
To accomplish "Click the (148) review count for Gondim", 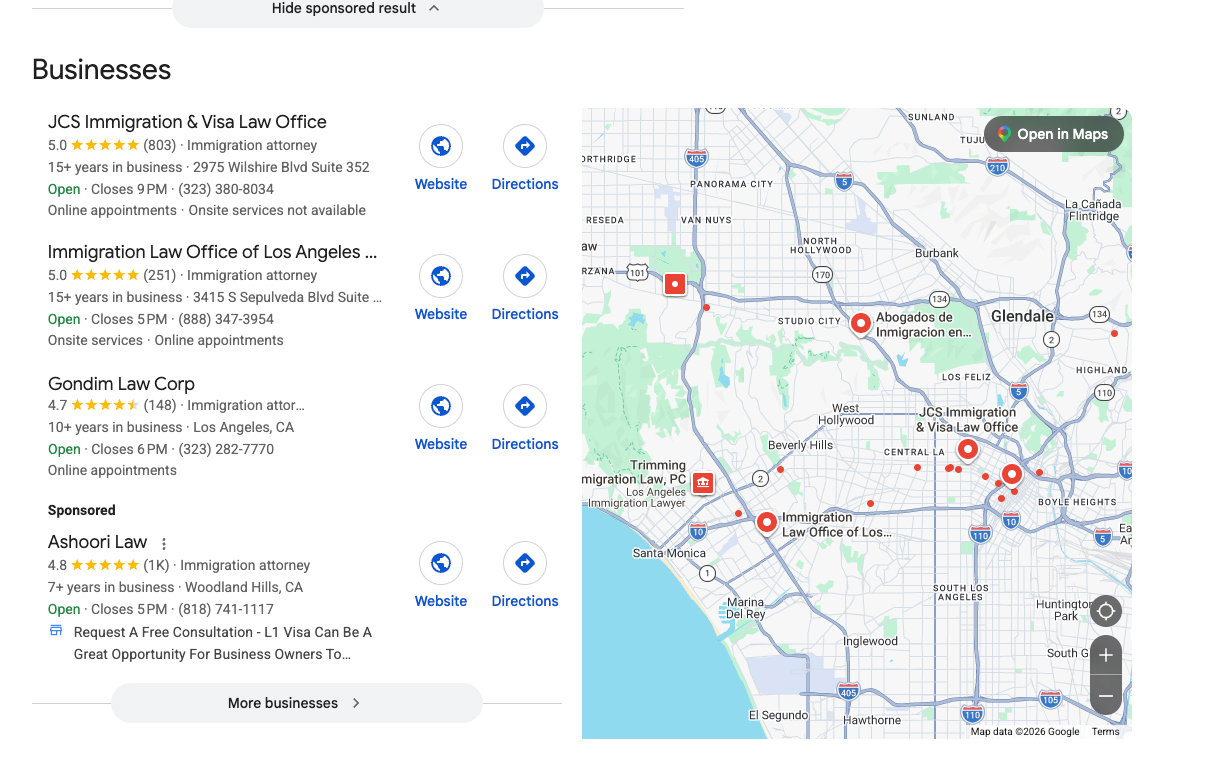I will (160, 405).
